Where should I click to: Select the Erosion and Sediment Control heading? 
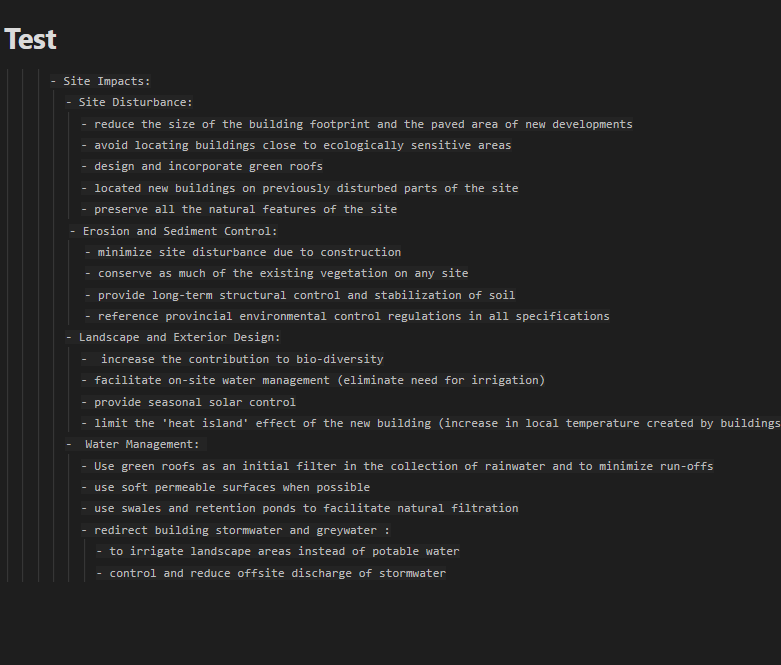coord(173,231)
